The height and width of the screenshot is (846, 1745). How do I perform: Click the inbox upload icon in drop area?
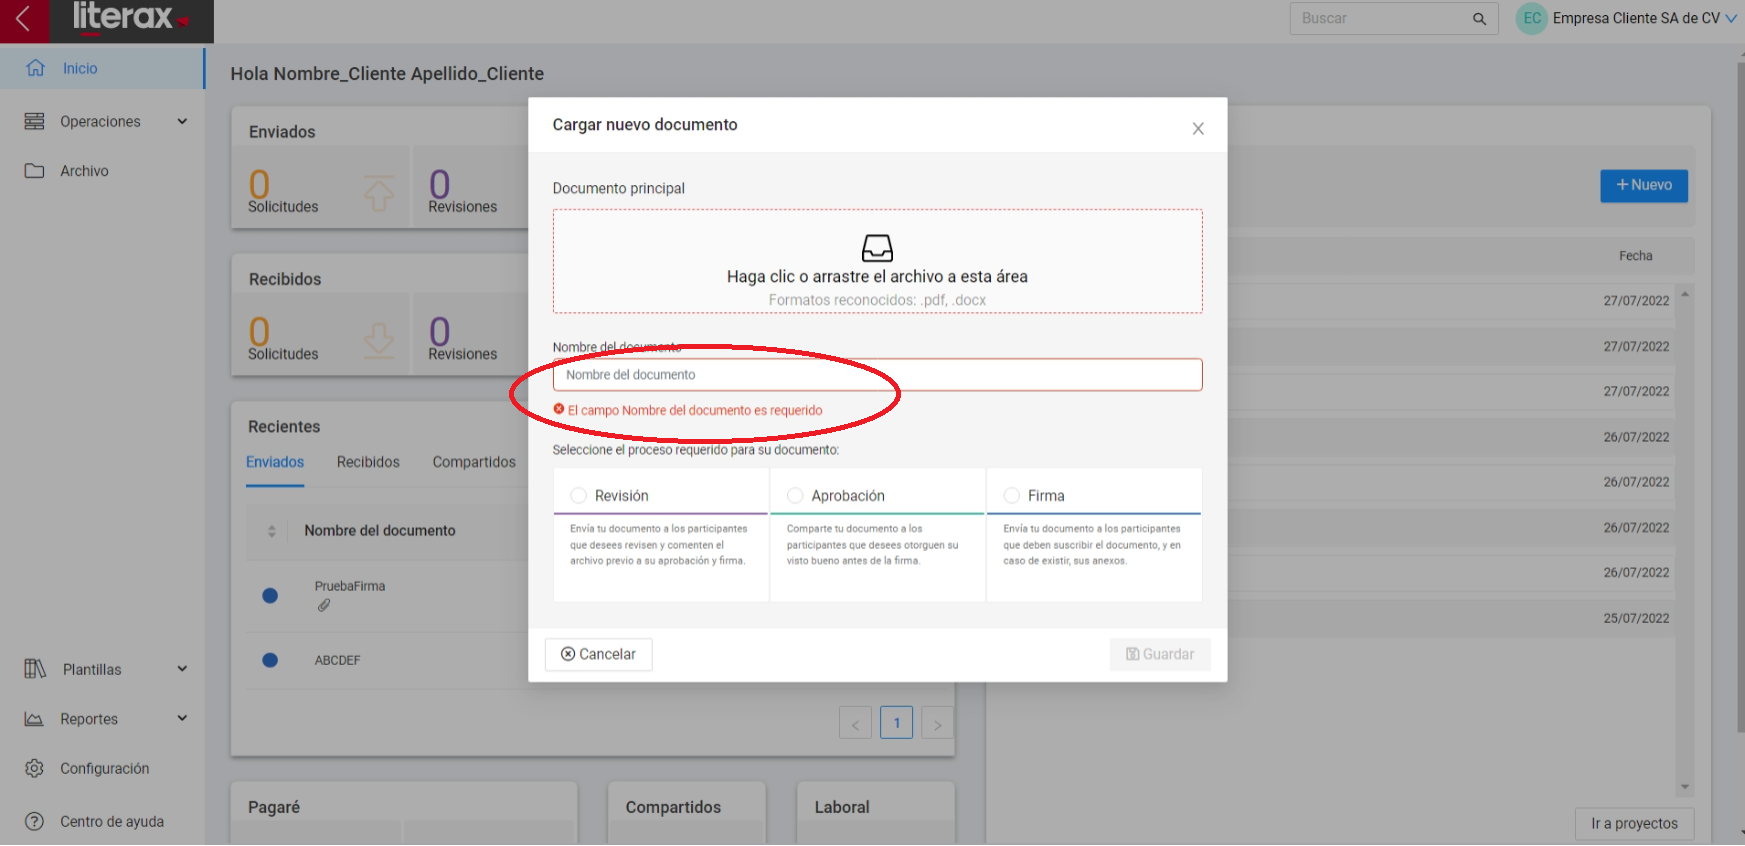click(x=877, y=247)
